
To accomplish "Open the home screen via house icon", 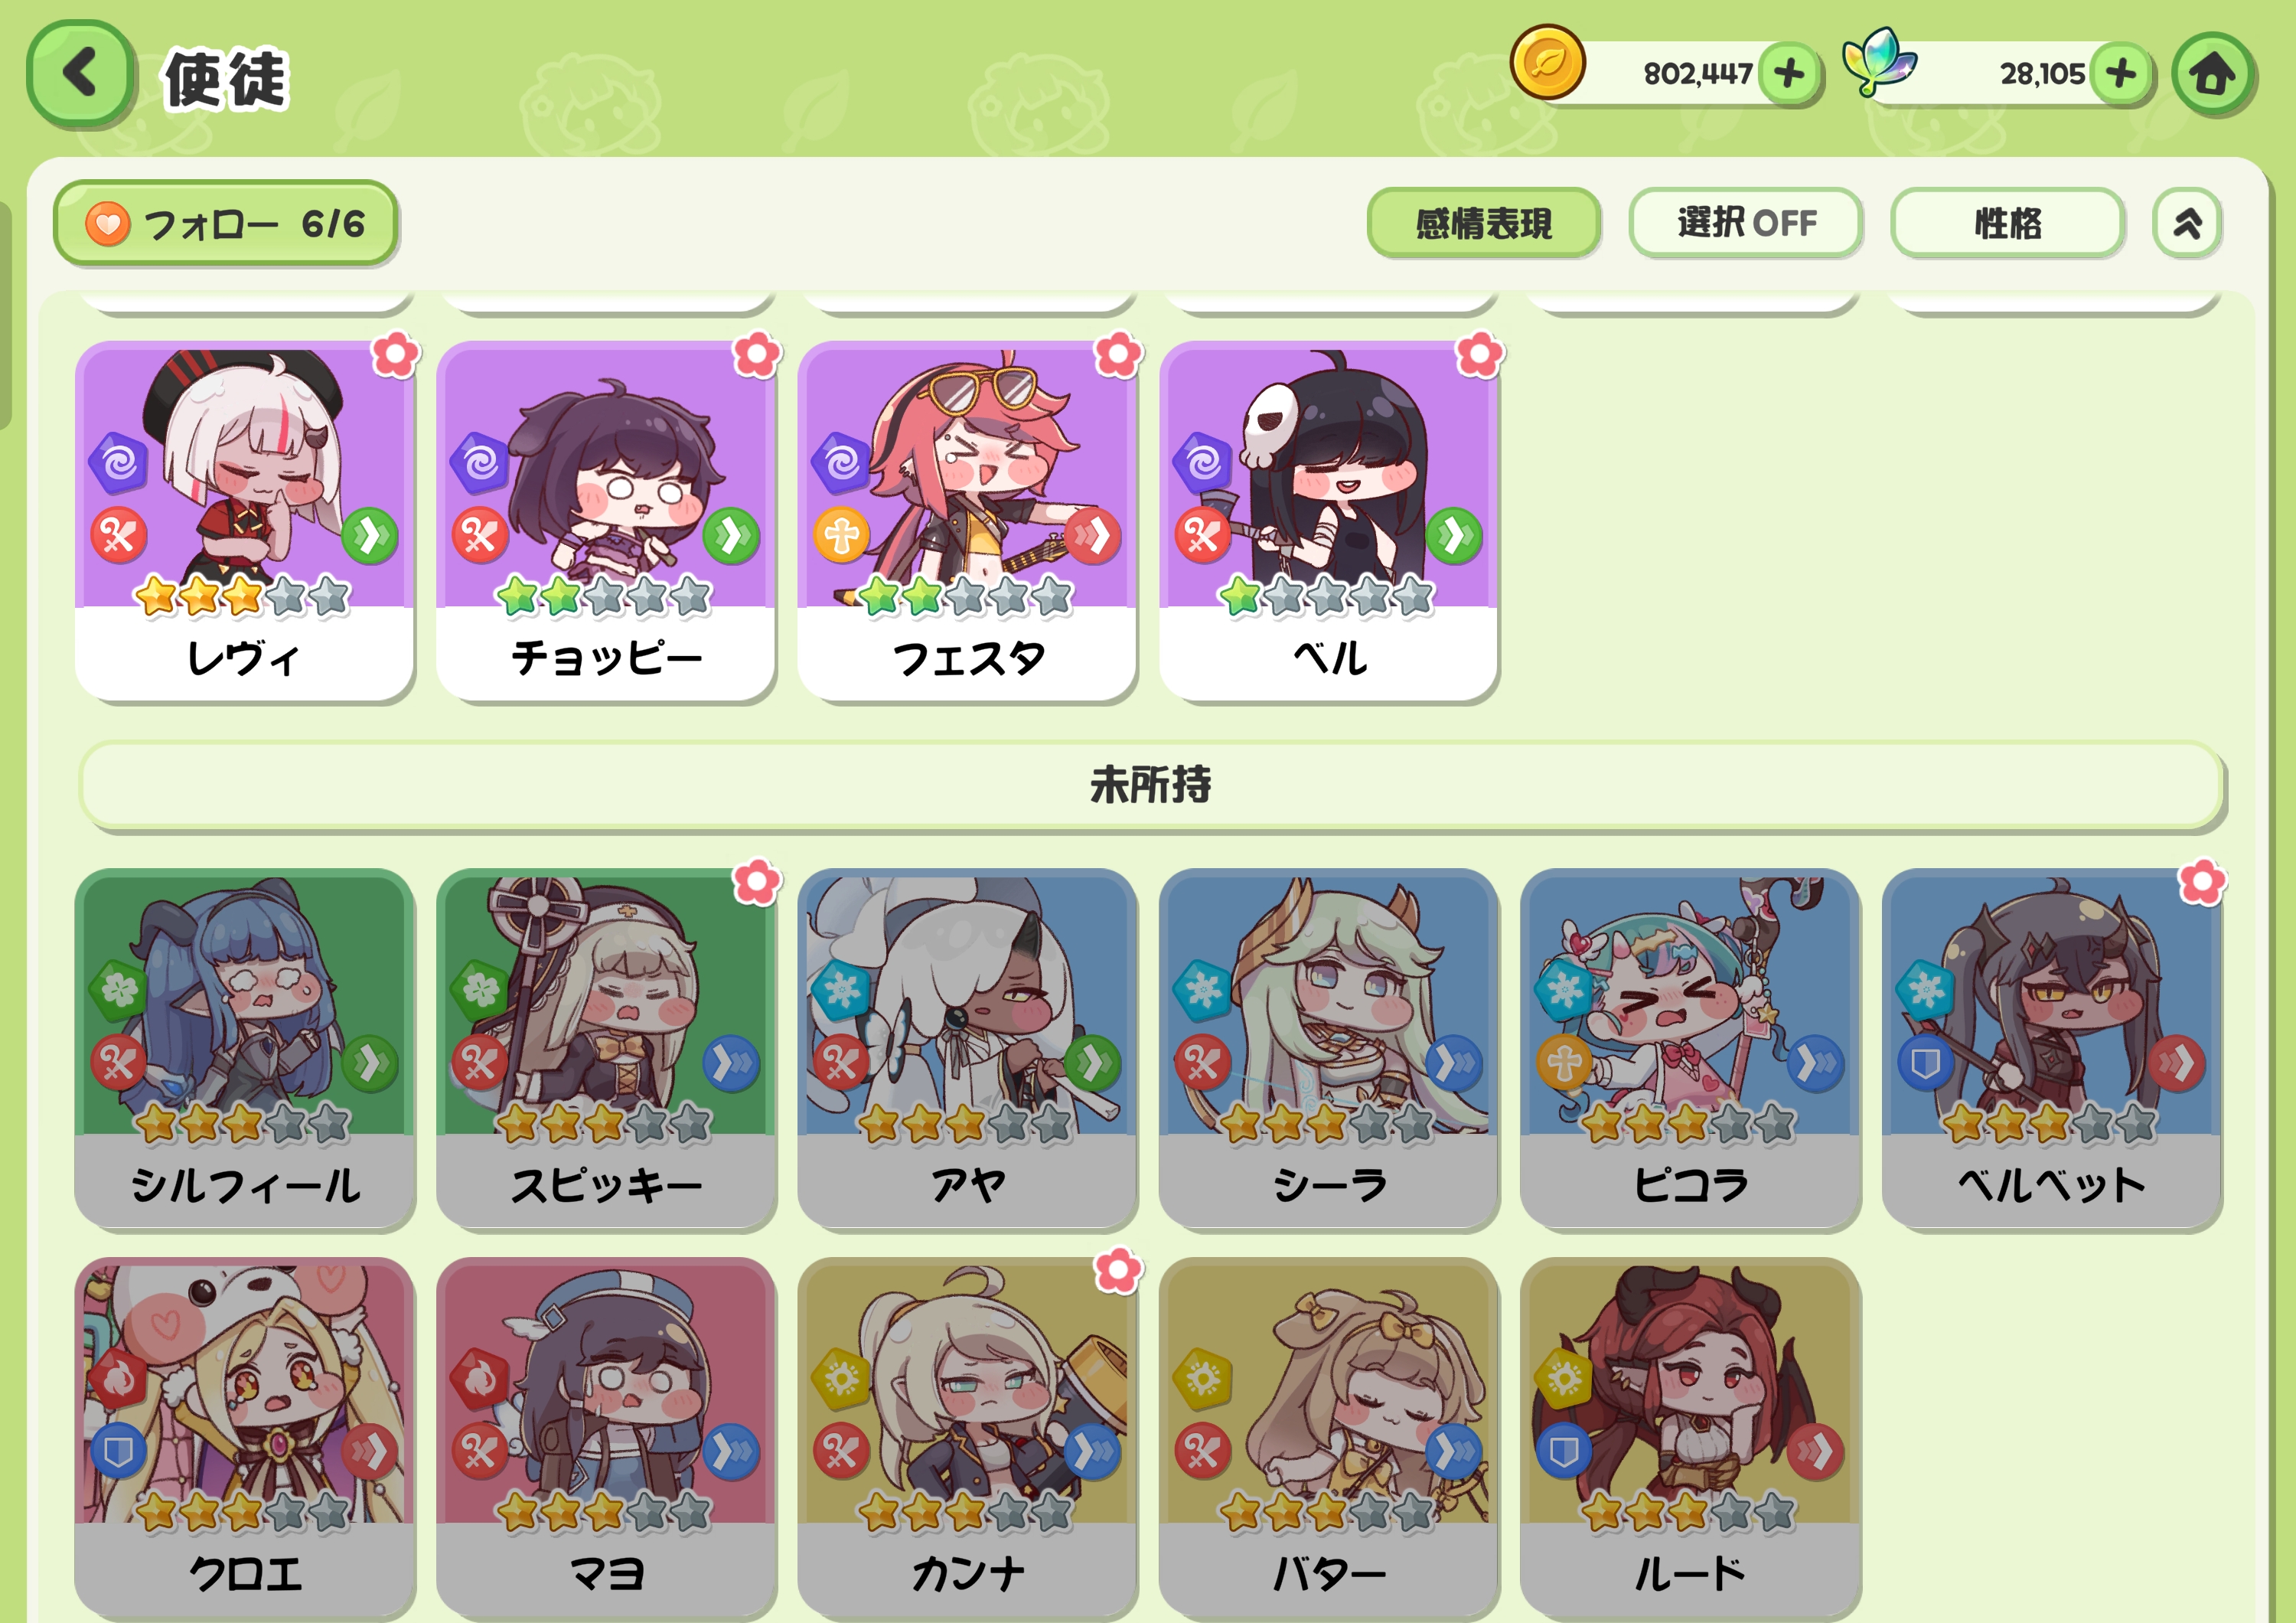I will click(x=2212, y=73).
